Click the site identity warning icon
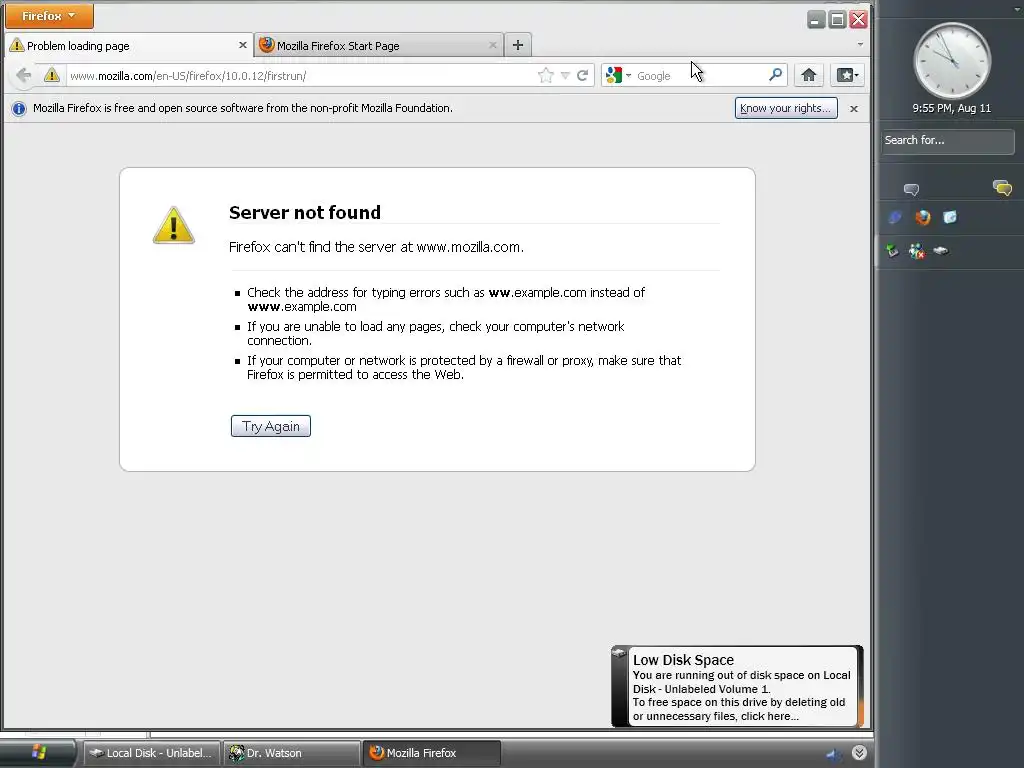This screenshot has height=768, width=1024. (52, 75)
